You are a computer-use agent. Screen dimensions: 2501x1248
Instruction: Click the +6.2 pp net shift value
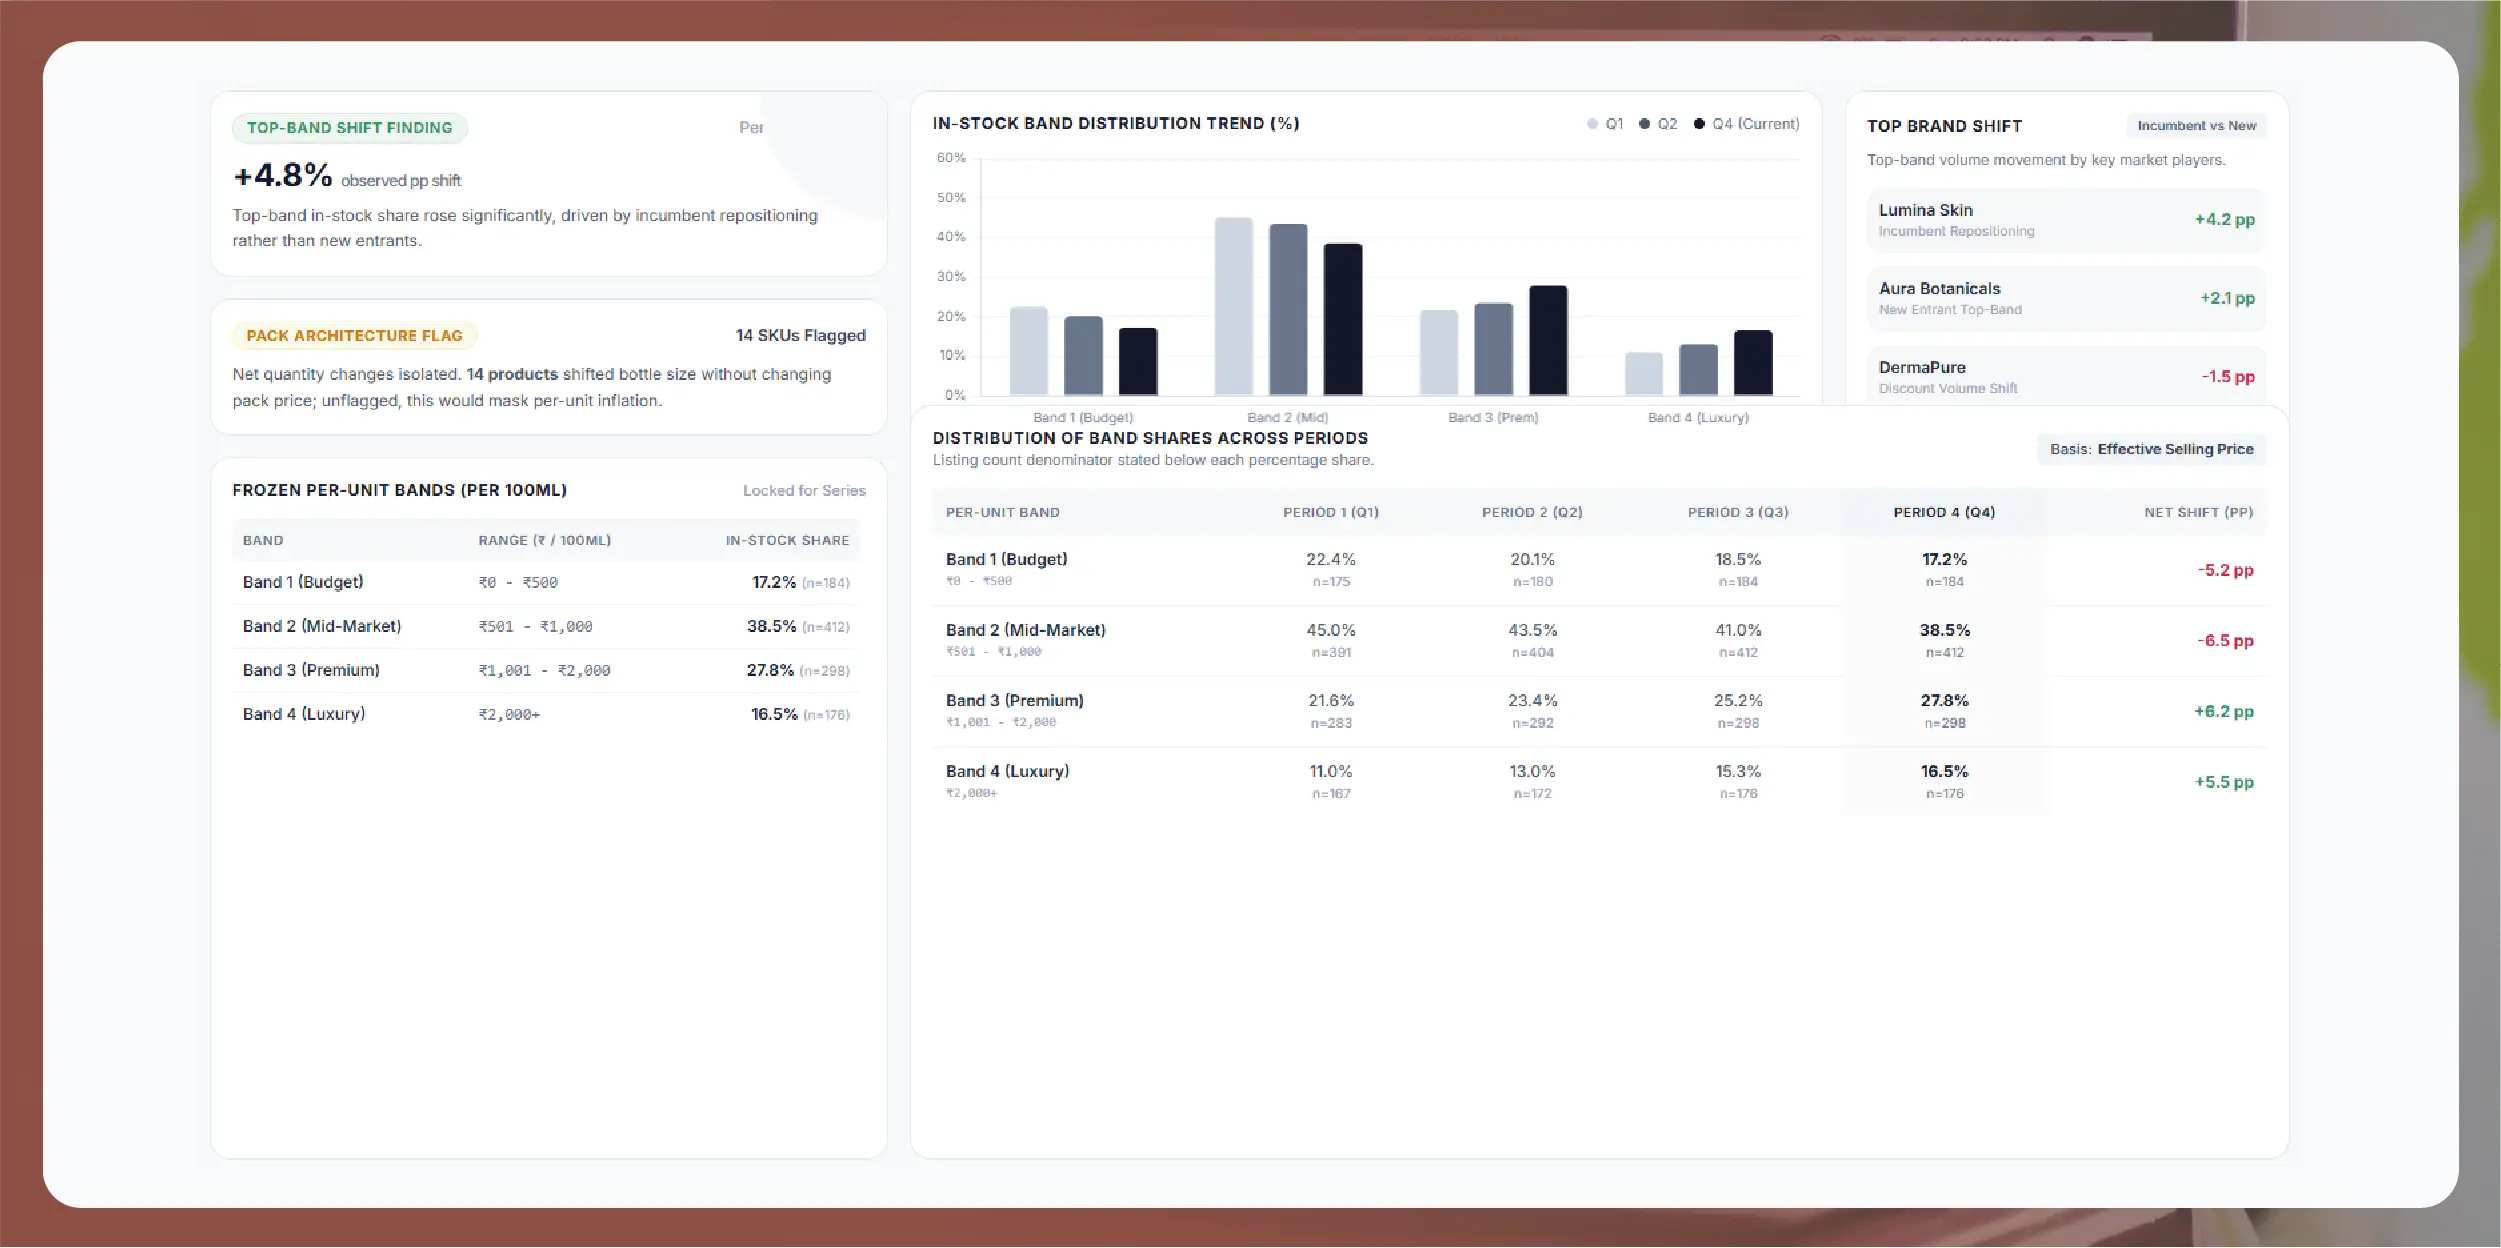[2224, 712]
